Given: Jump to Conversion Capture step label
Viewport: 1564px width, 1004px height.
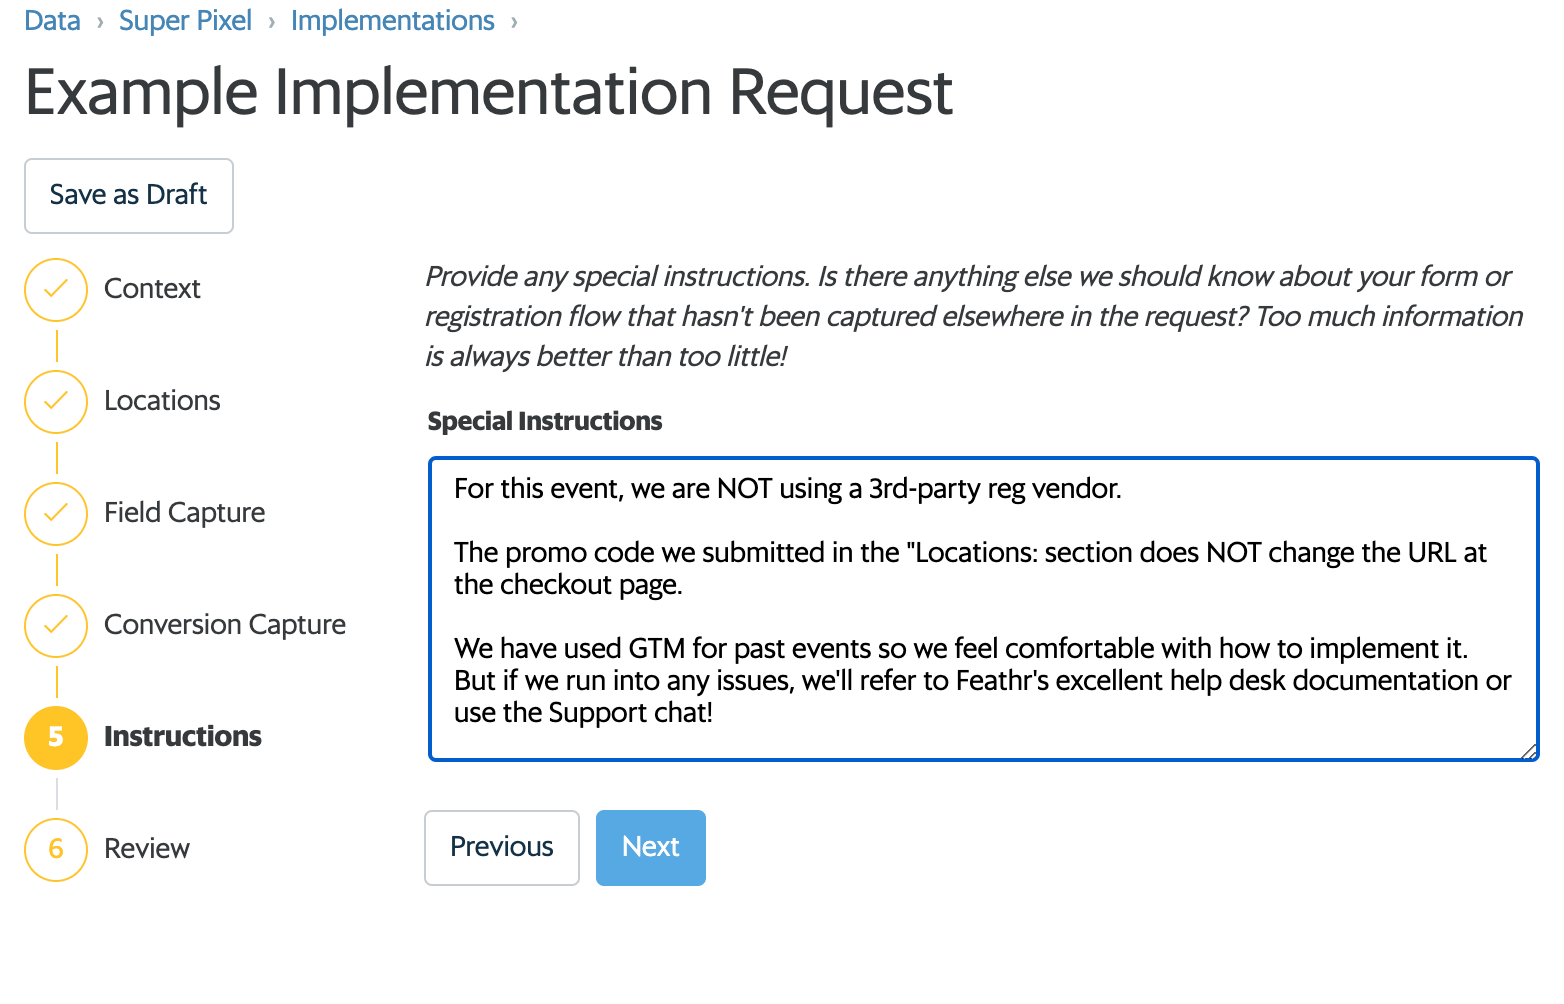Looking at the screenshot, I should [225, 625].
